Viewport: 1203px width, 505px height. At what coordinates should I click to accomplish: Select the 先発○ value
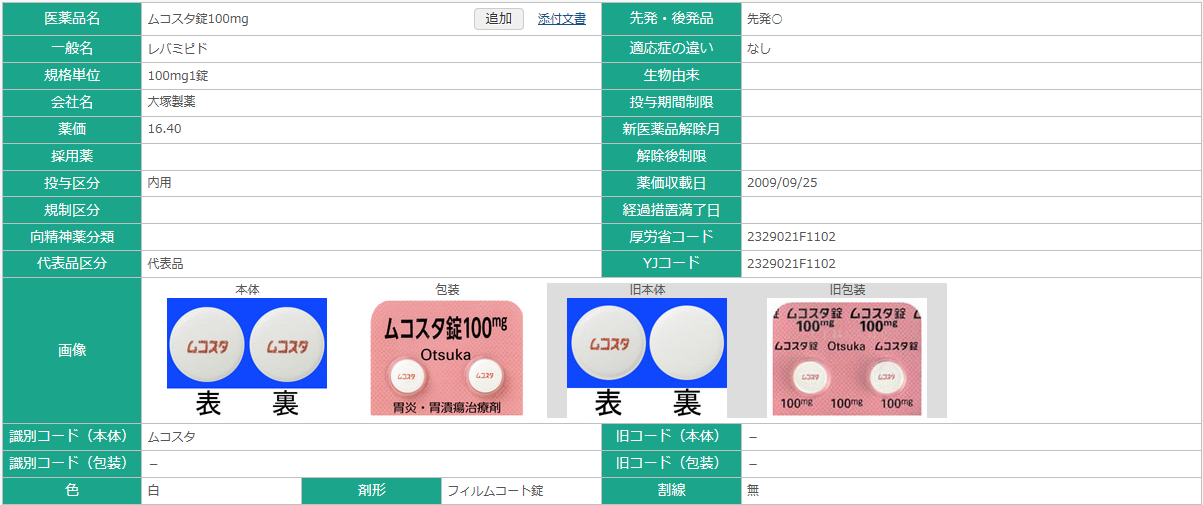[765, 19]
